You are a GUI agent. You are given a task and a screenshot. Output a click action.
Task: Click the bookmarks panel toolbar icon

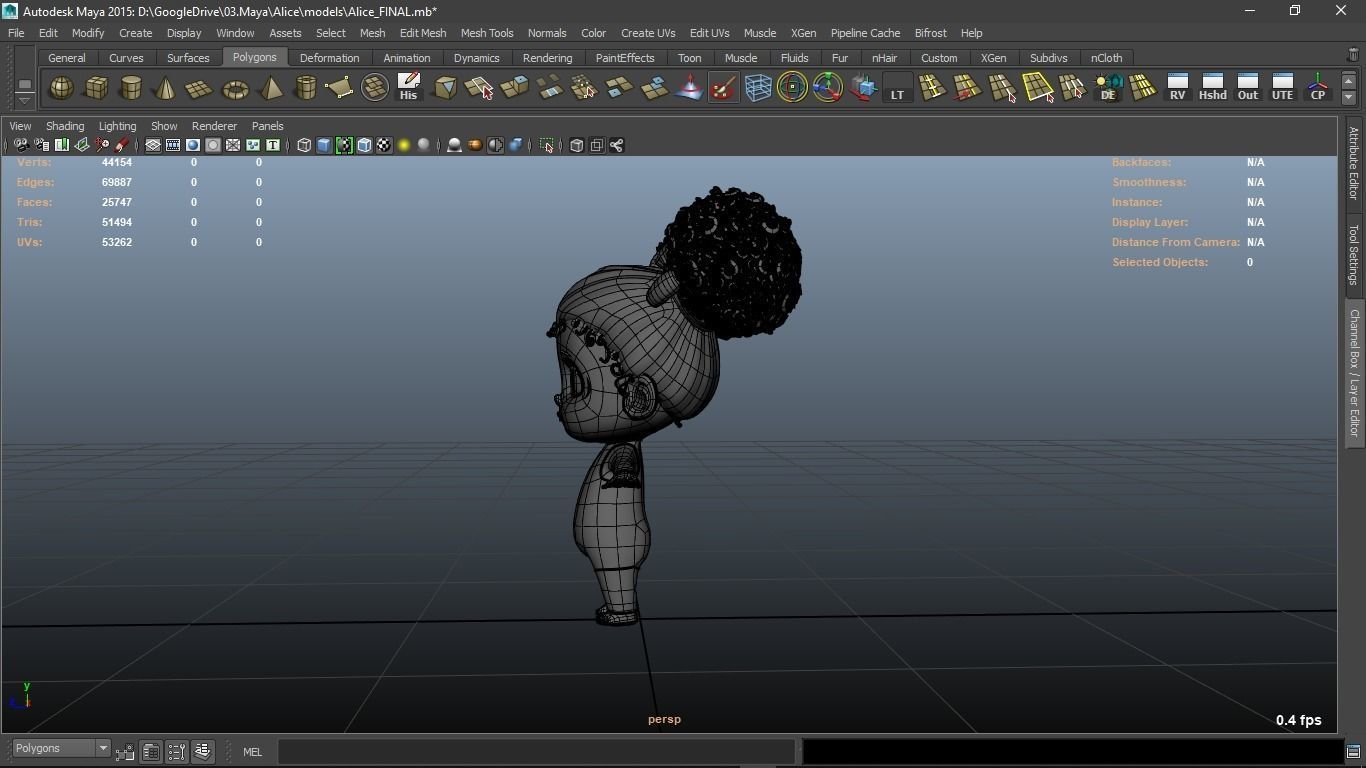[x=61, y=145]
